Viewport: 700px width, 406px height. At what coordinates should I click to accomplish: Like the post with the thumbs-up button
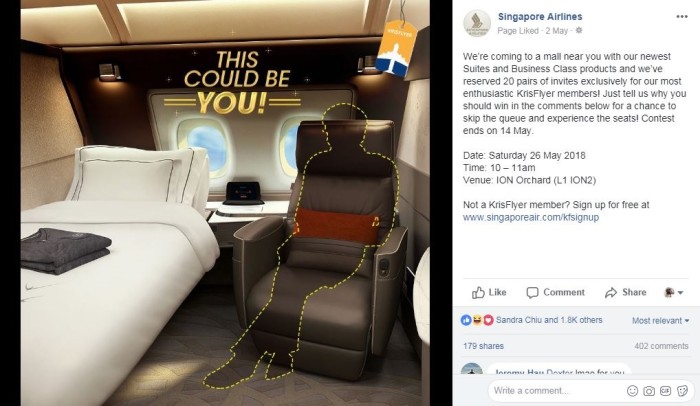coord(489,292)
